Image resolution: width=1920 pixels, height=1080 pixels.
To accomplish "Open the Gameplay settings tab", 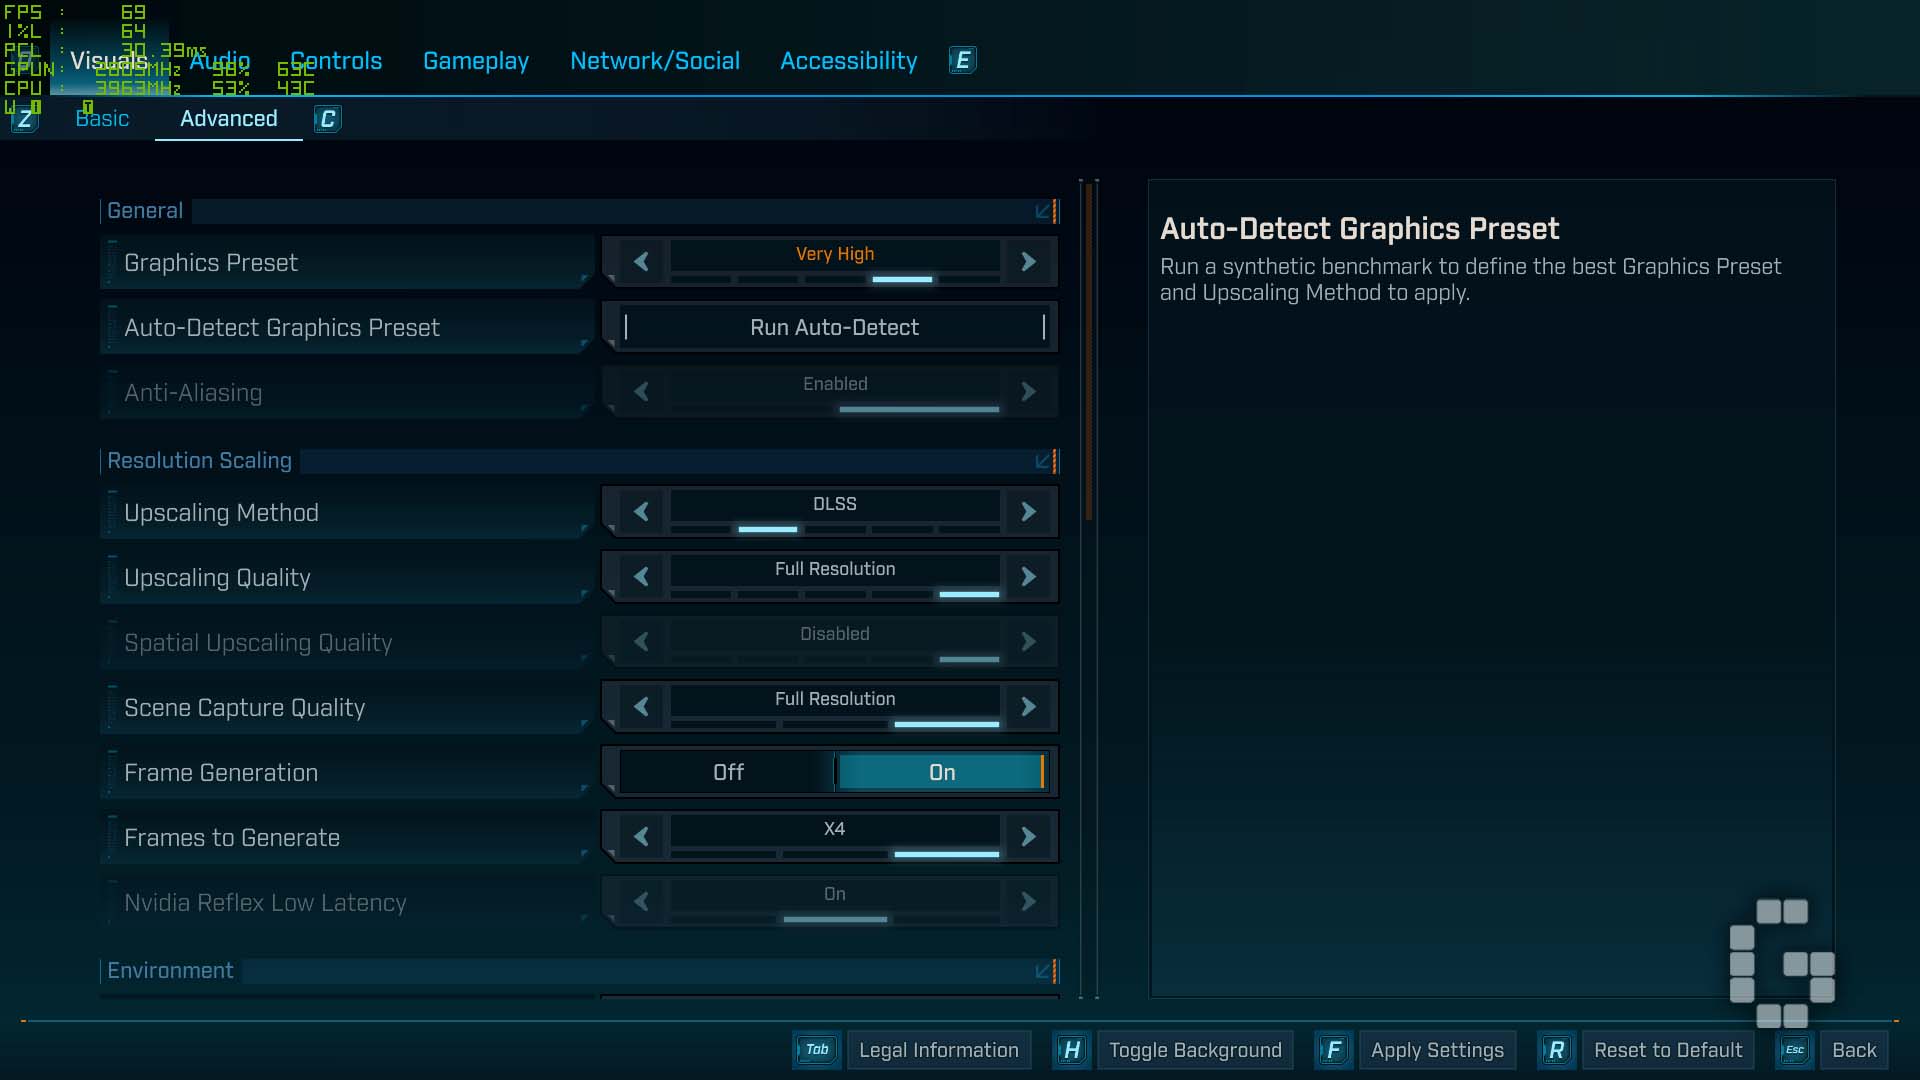I will click(x=476, y=61).
